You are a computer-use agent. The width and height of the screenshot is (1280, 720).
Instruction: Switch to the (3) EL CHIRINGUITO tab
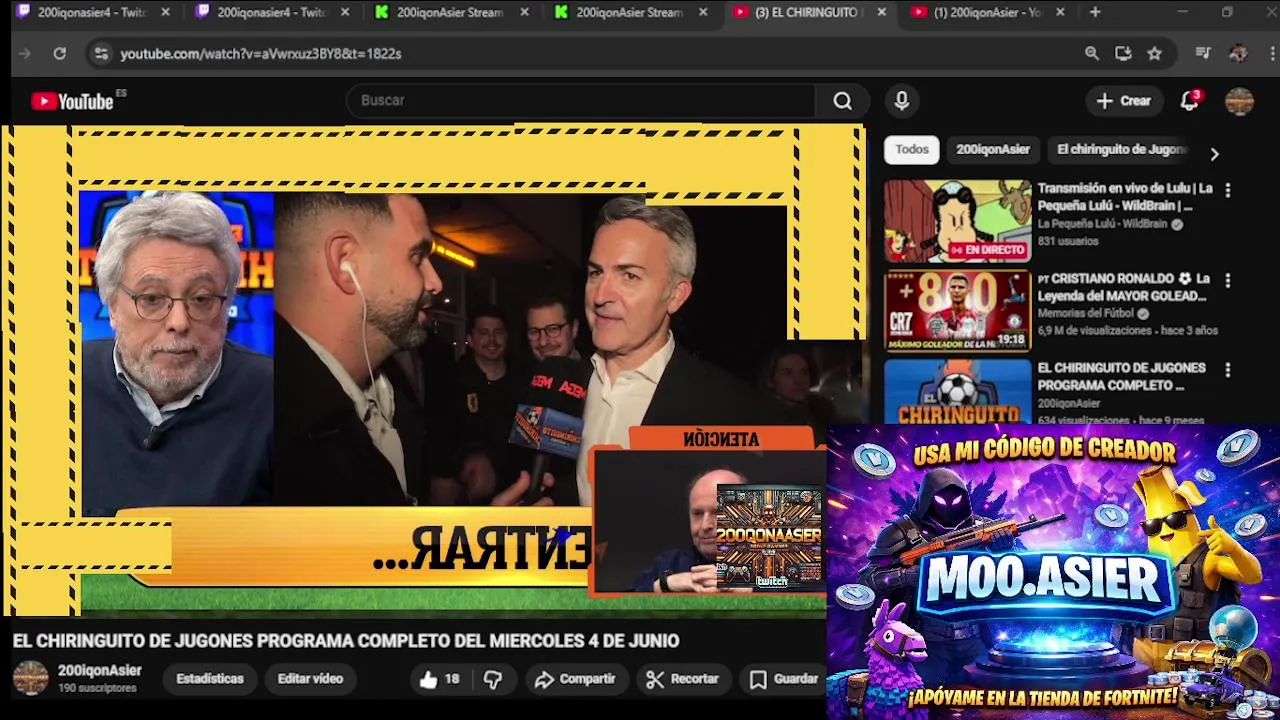806,12
